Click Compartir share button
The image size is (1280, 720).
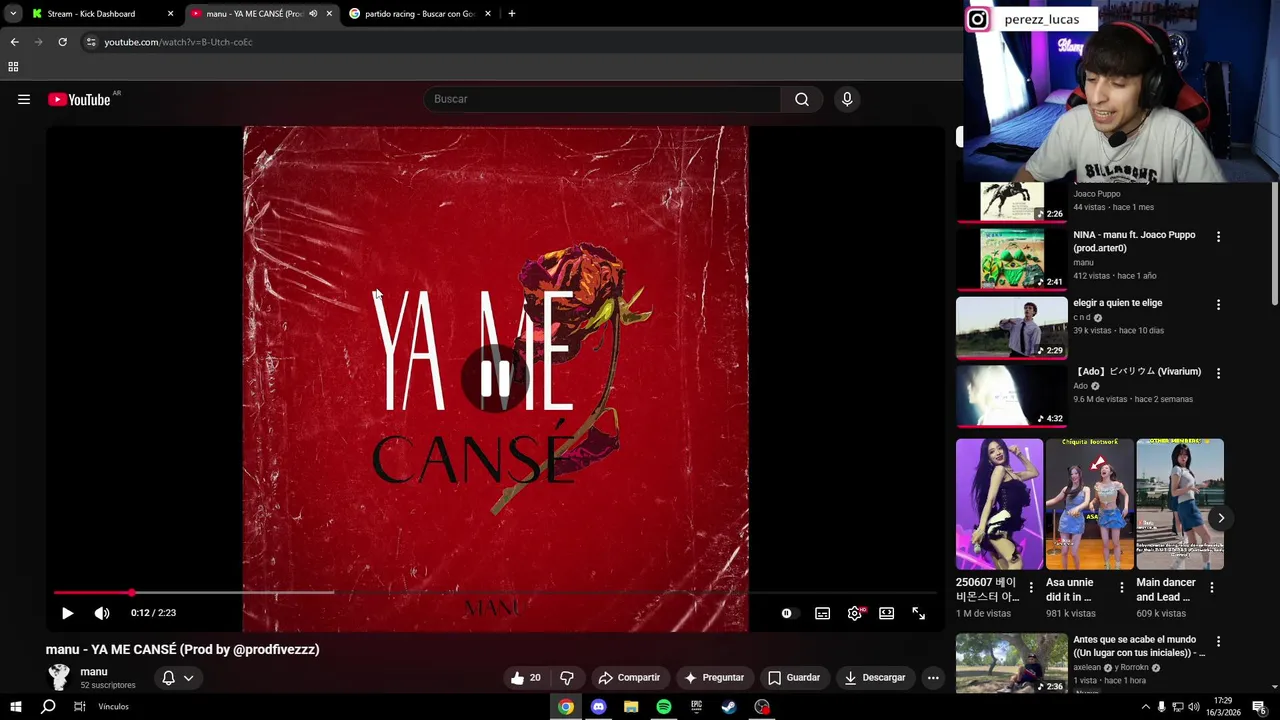tap(629, 677)
